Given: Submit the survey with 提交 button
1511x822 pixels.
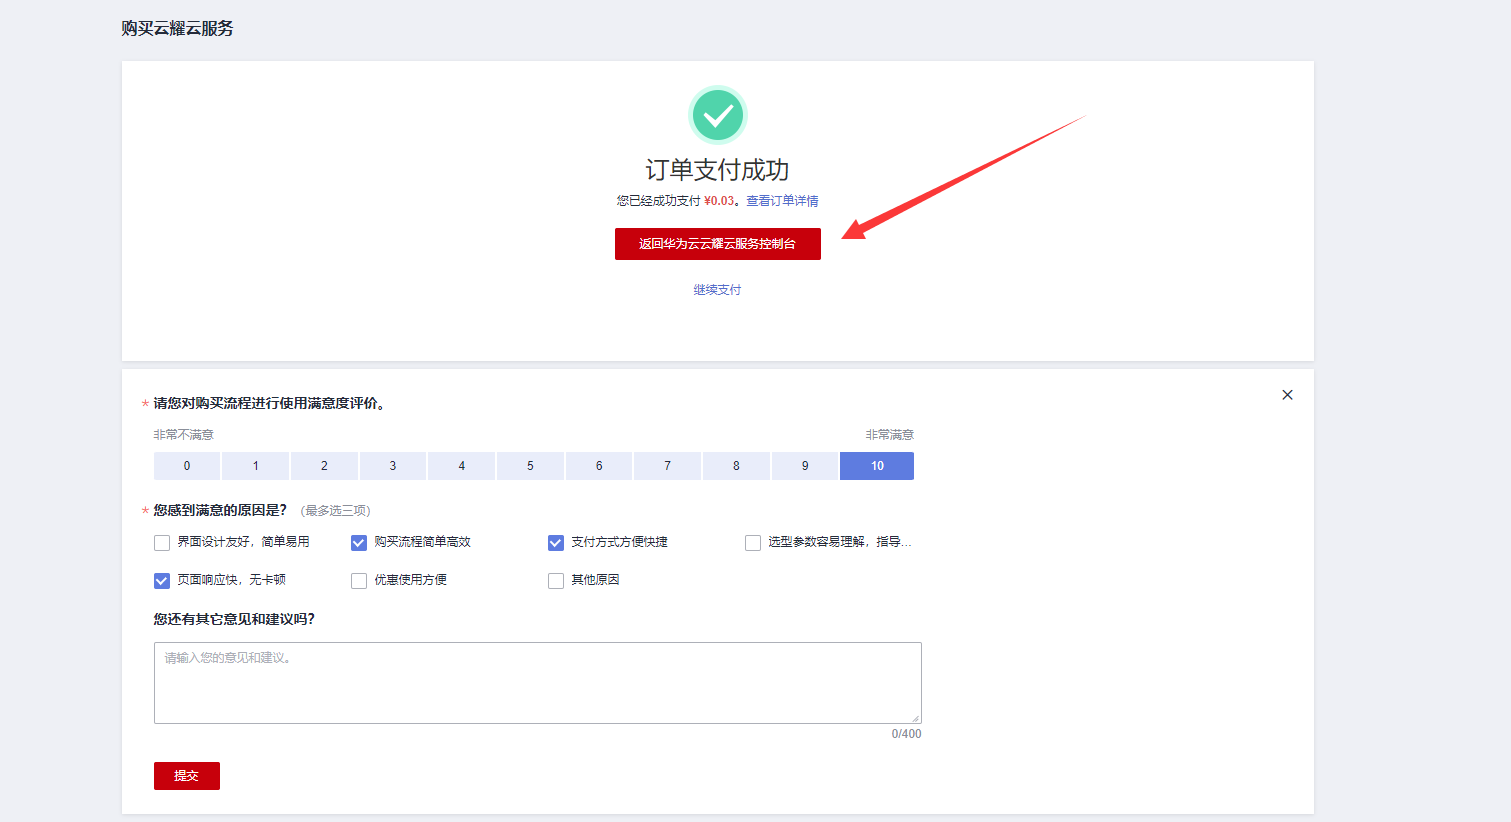Looking at the screenshot, I should [x=187, y=776].
